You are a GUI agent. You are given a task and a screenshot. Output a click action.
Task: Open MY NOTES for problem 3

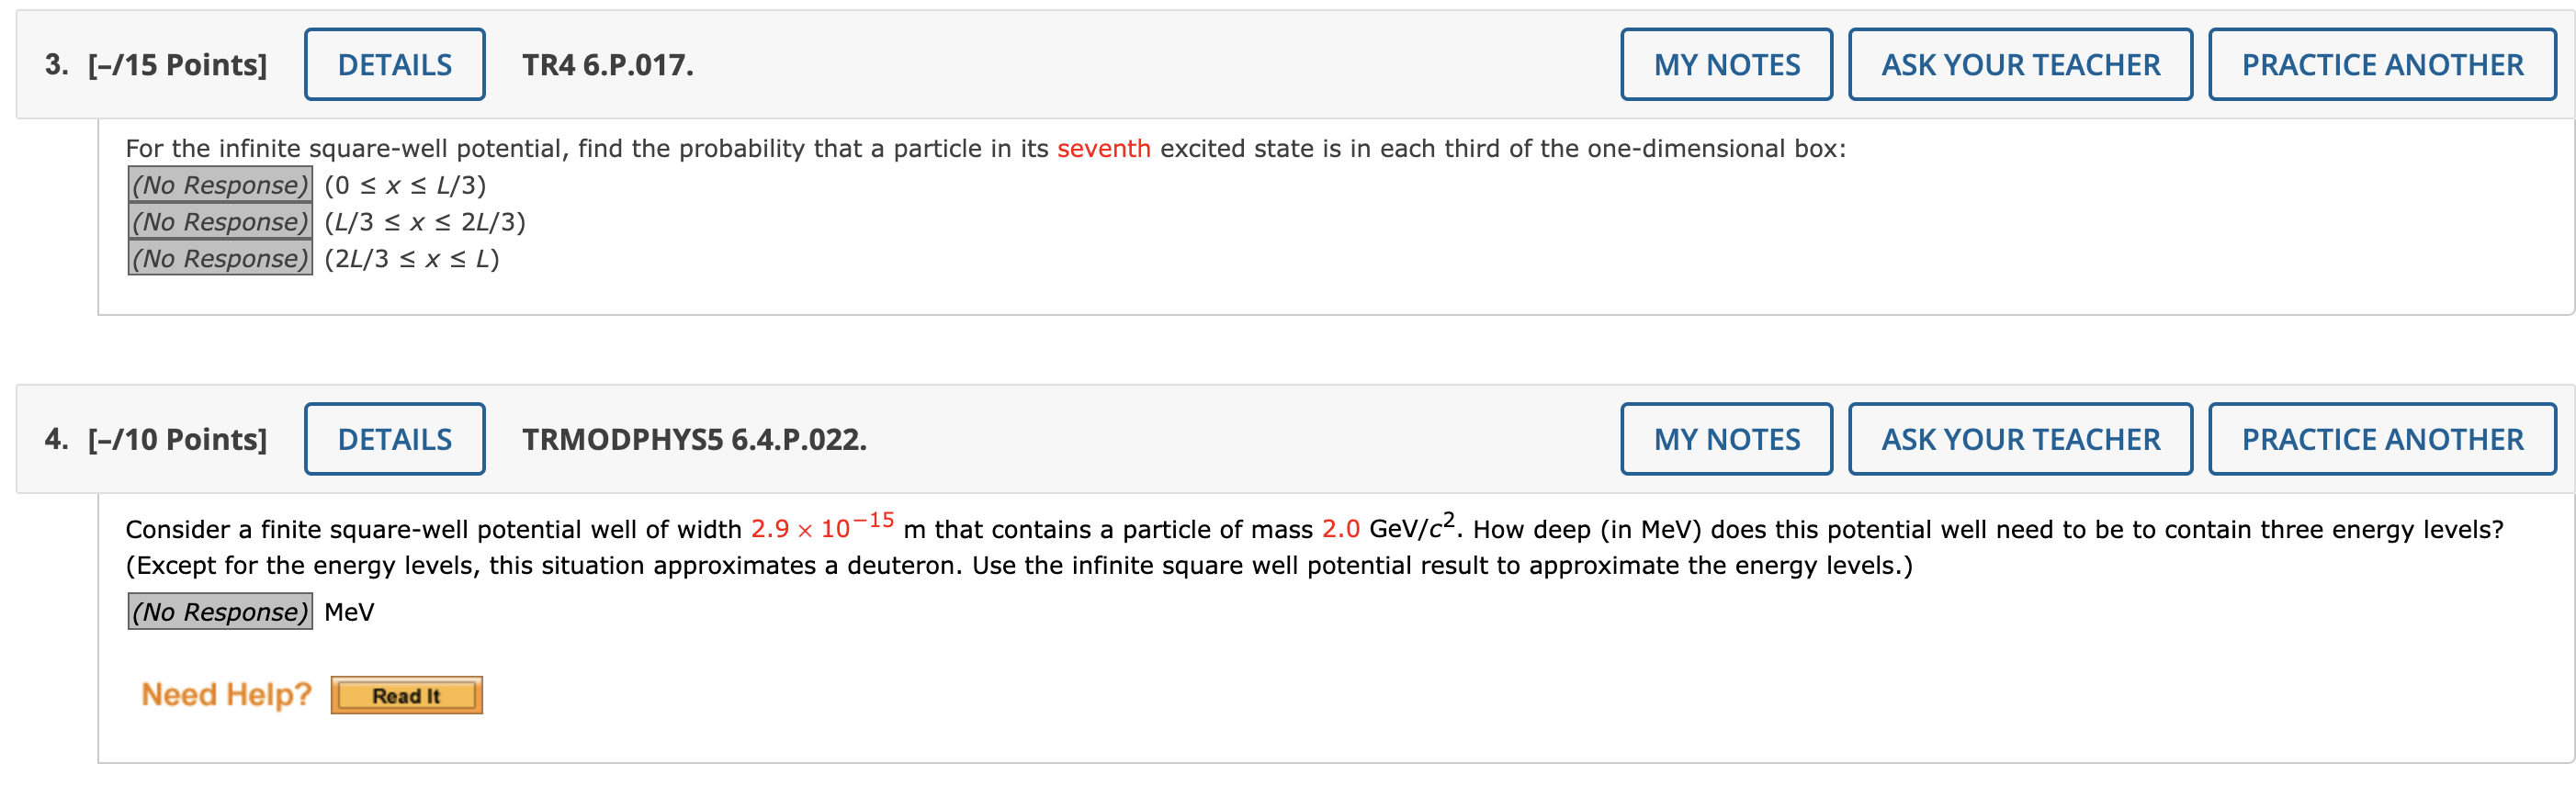pyautogui.click(x=1725, y=63)
